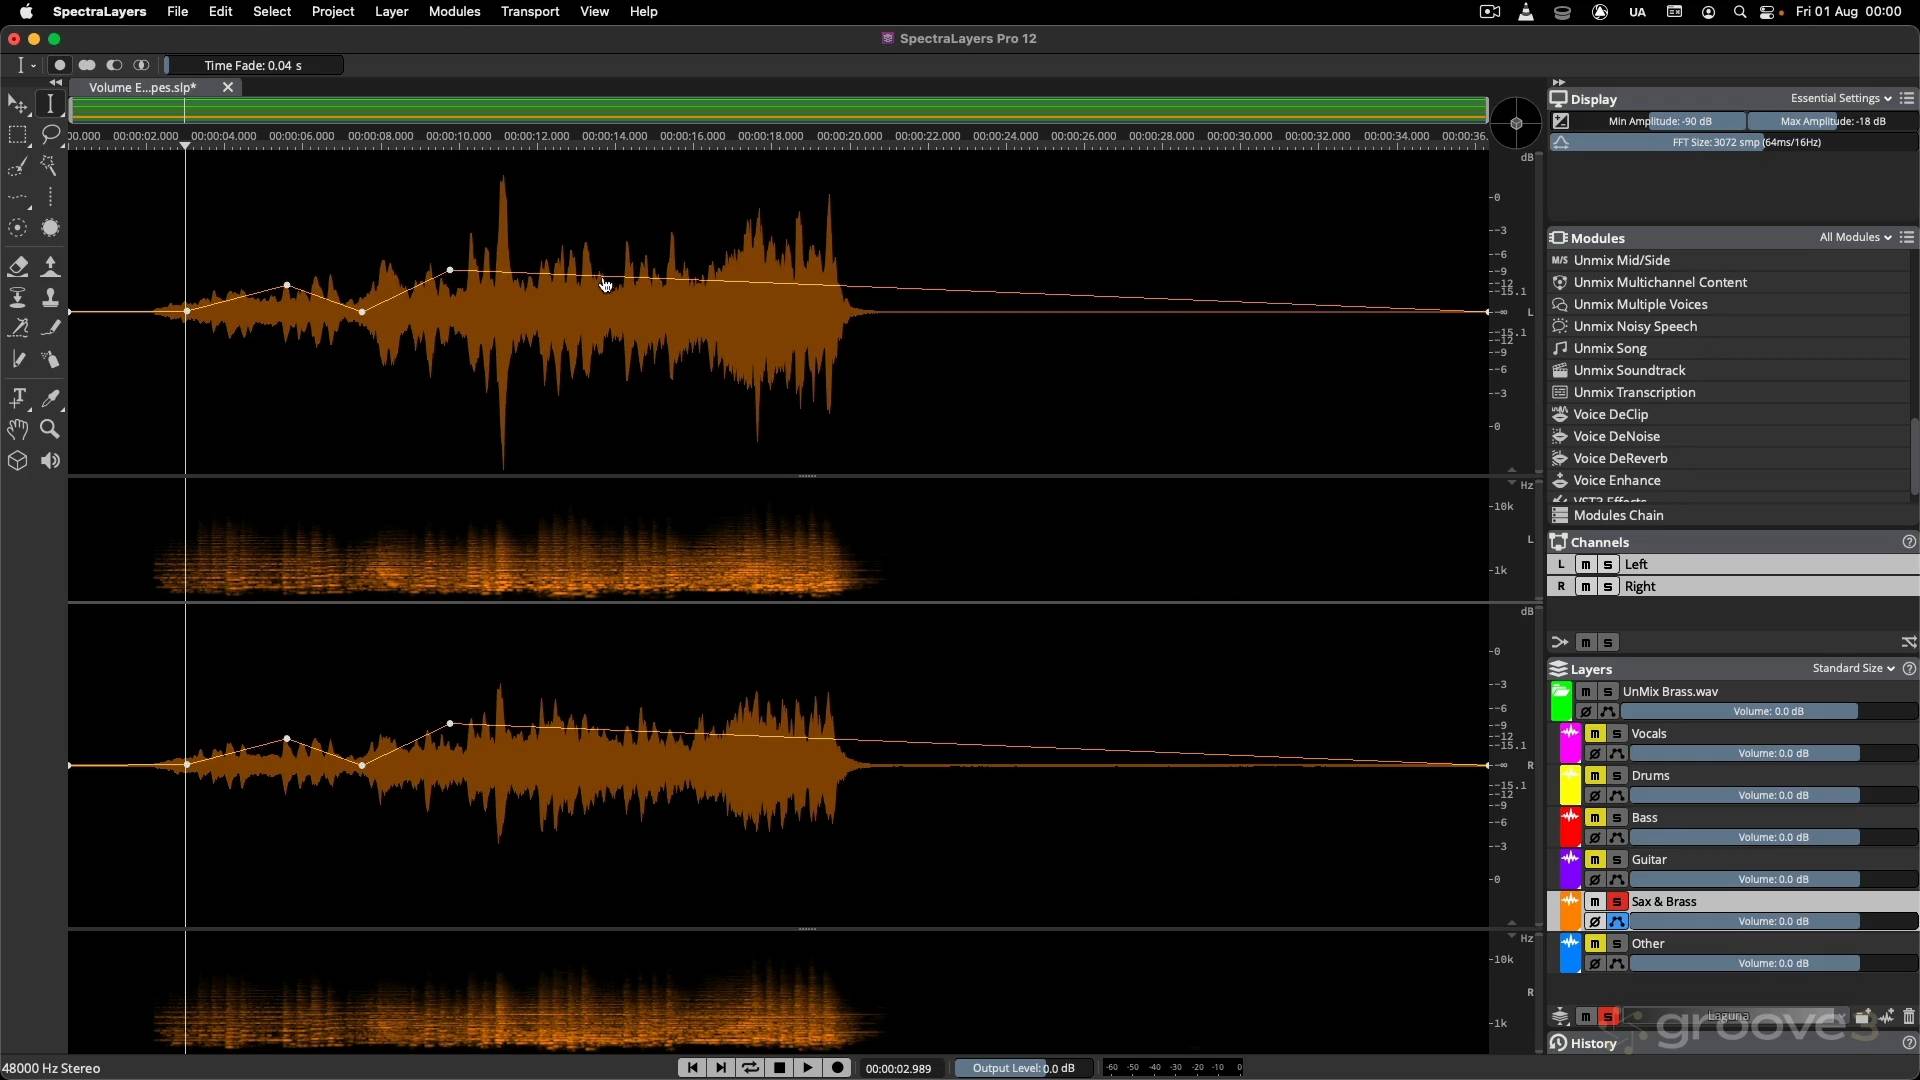This screenshot has height=1080, width=1920.
Task: Click the Record transport button
Action: [838, 1068]
